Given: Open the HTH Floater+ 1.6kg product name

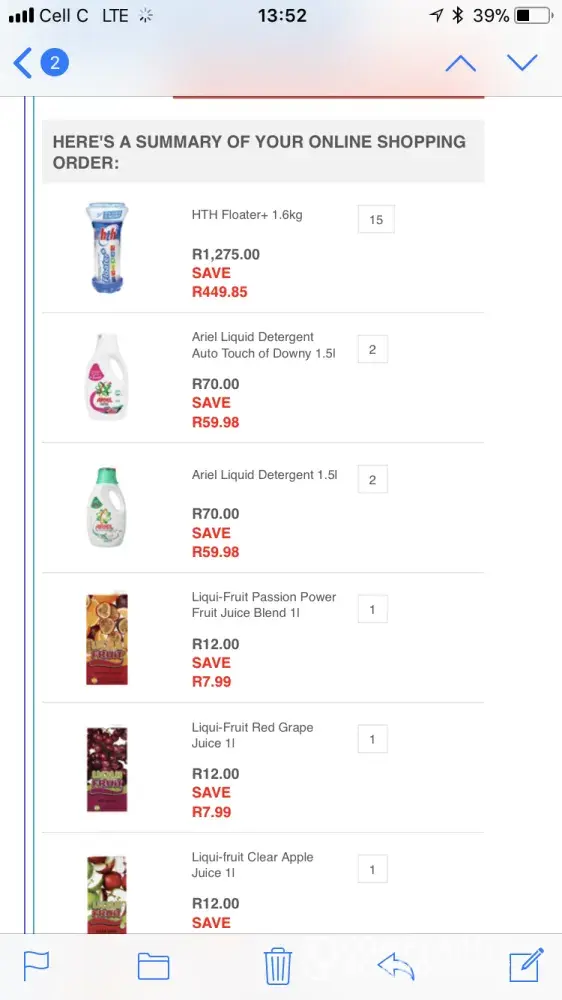Looking at the screenshot, I should [x=247, y=215].
